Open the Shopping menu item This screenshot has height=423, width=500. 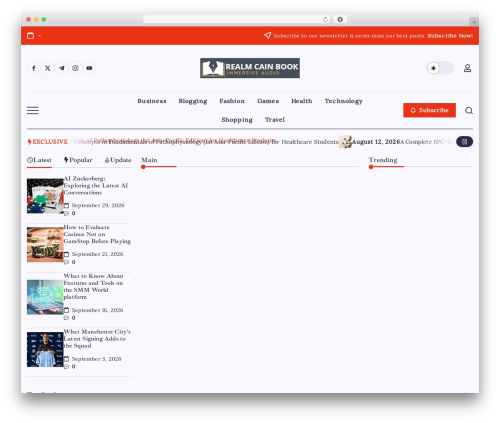point(237,120)
